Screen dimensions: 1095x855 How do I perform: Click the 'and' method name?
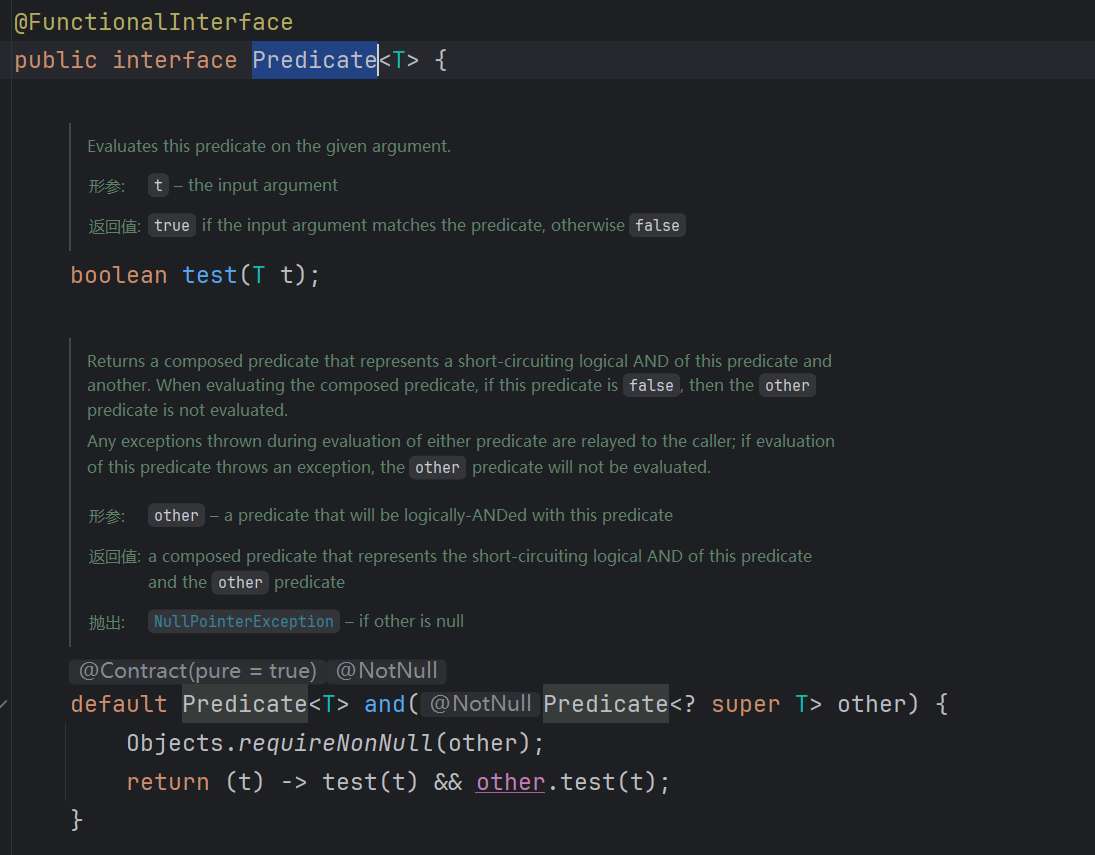coord(385,704)
